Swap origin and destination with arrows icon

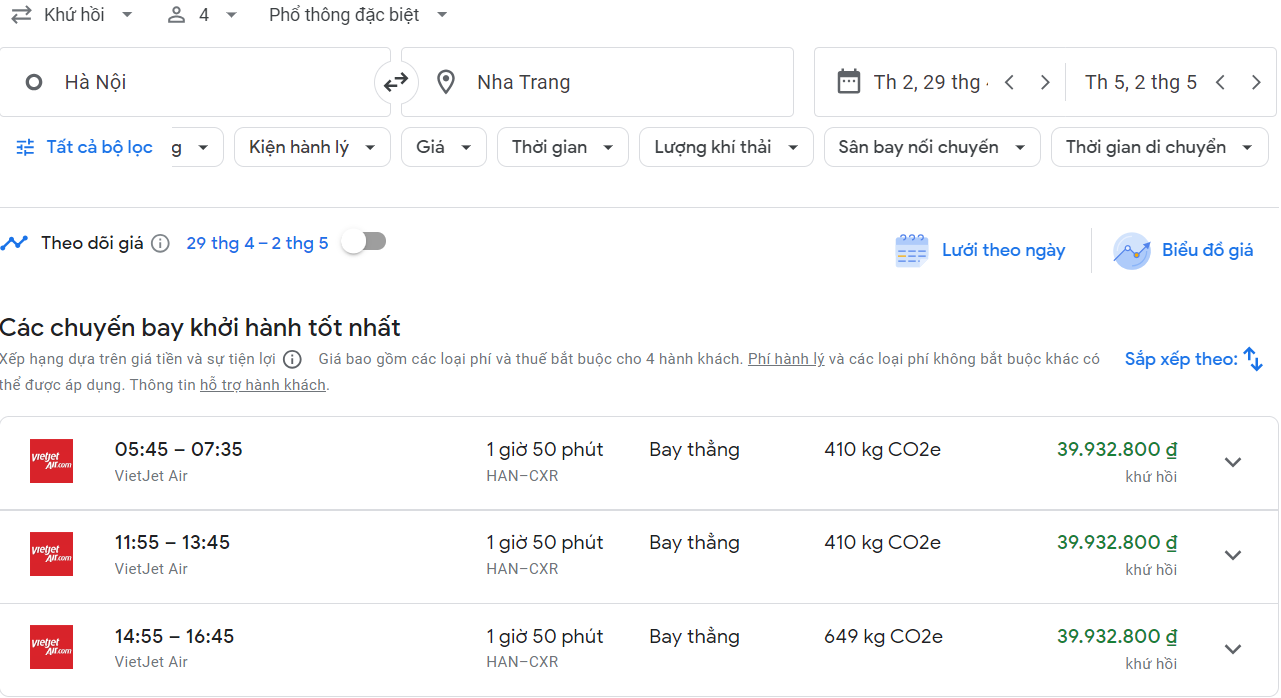pyautogui.click(x=396, y=82)
